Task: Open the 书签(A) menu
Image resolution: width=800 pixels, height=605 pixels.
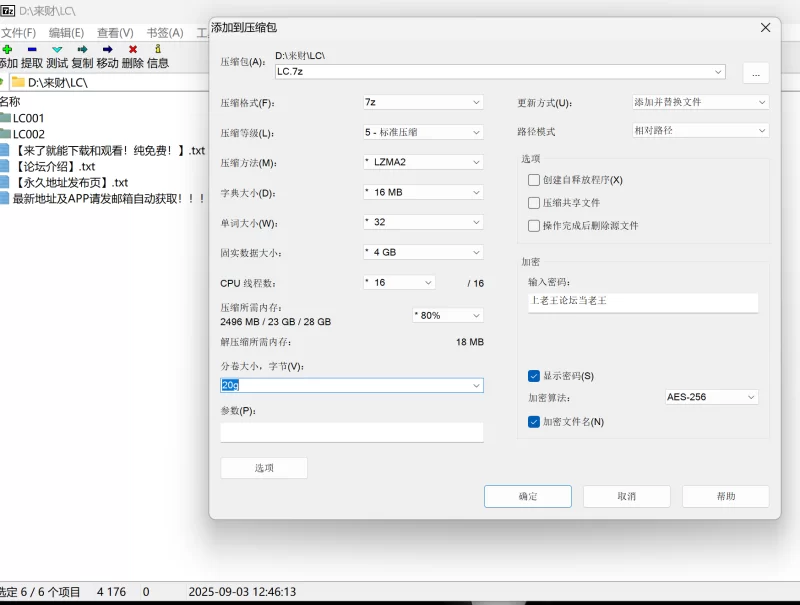Action: 165,33
